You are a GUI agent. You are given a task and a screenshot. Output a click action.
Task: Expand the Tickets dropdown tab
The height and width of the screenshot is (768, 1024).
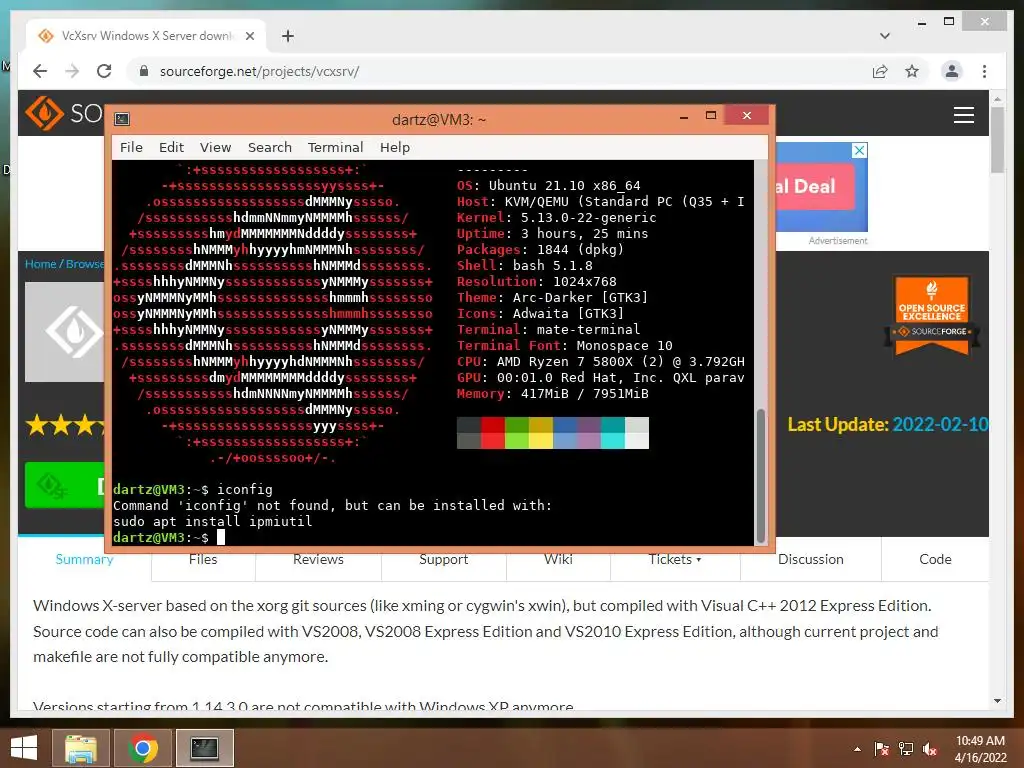pos(675,560)
